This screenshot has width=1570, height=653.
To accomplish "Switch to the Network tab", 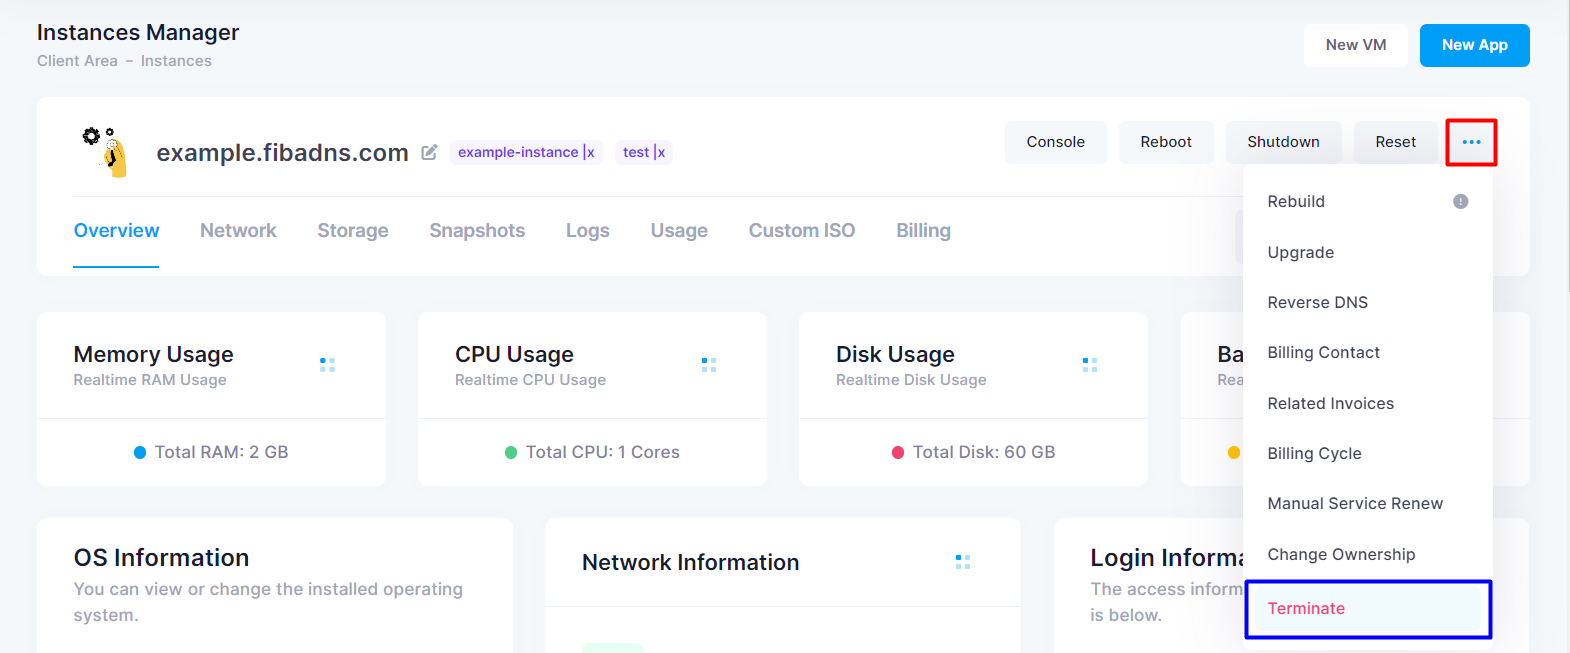I will point(238,231).
